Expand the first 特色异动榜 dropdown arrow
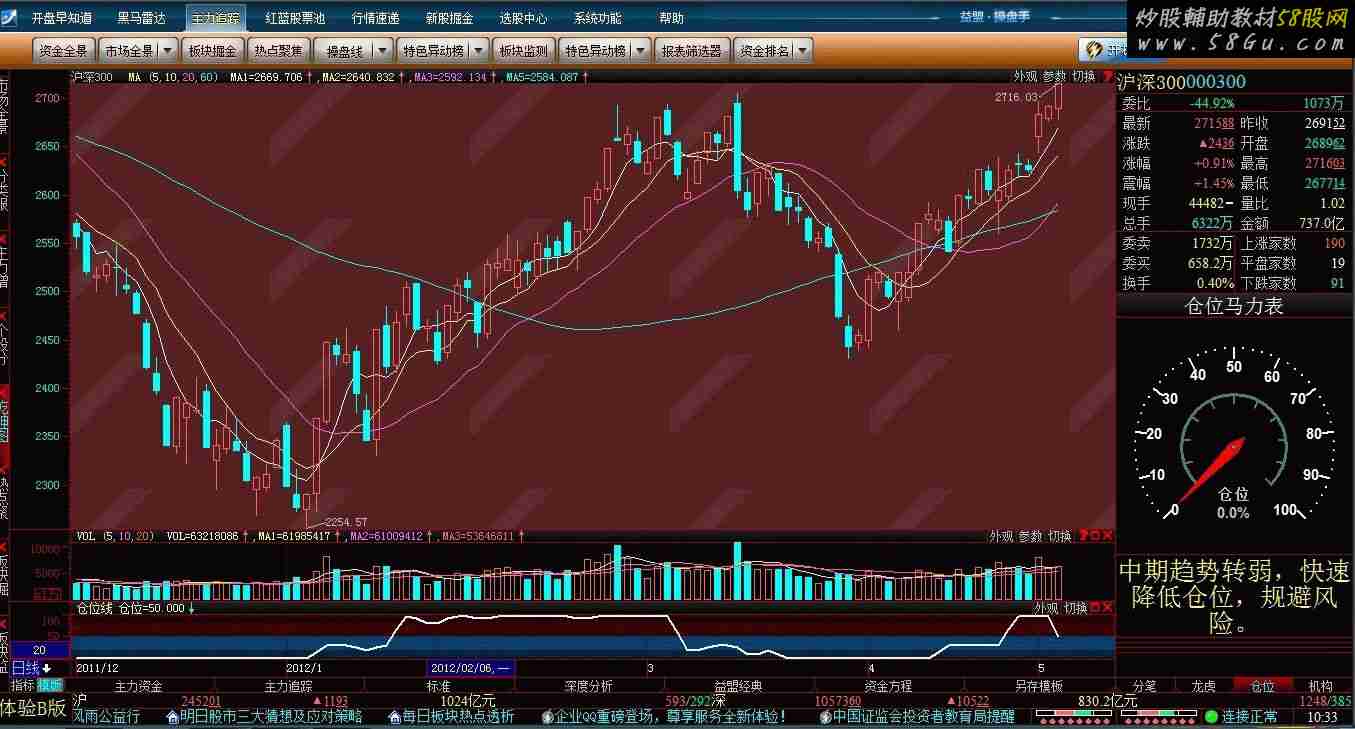1355x729 pixels. (479, 50)
